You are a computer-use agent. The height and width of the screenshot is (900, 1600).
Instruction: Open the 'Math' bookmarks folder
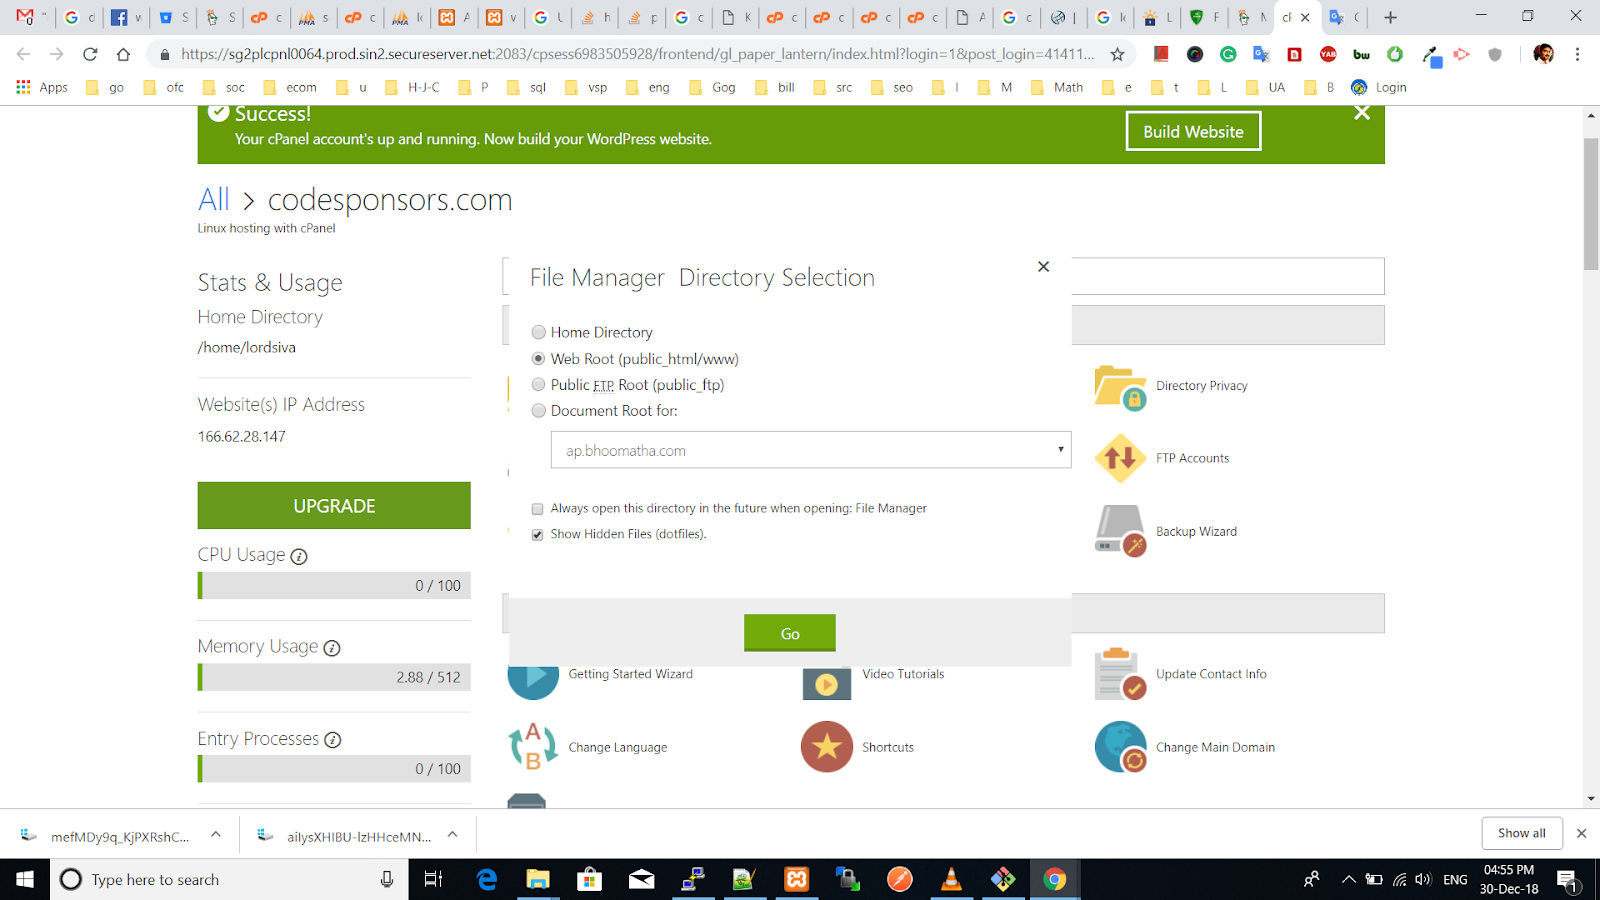[1058, 87]
